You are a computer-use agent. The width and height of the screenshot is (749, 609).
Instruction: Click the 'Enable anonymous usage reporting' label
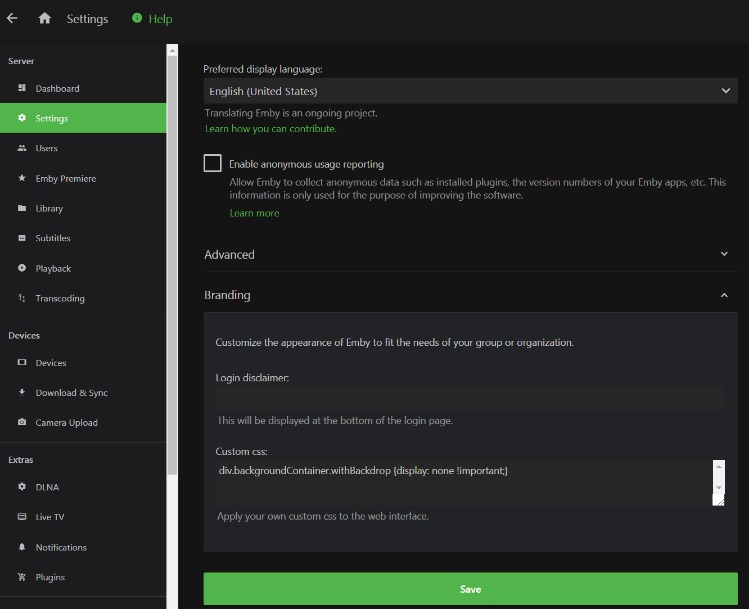306,164
